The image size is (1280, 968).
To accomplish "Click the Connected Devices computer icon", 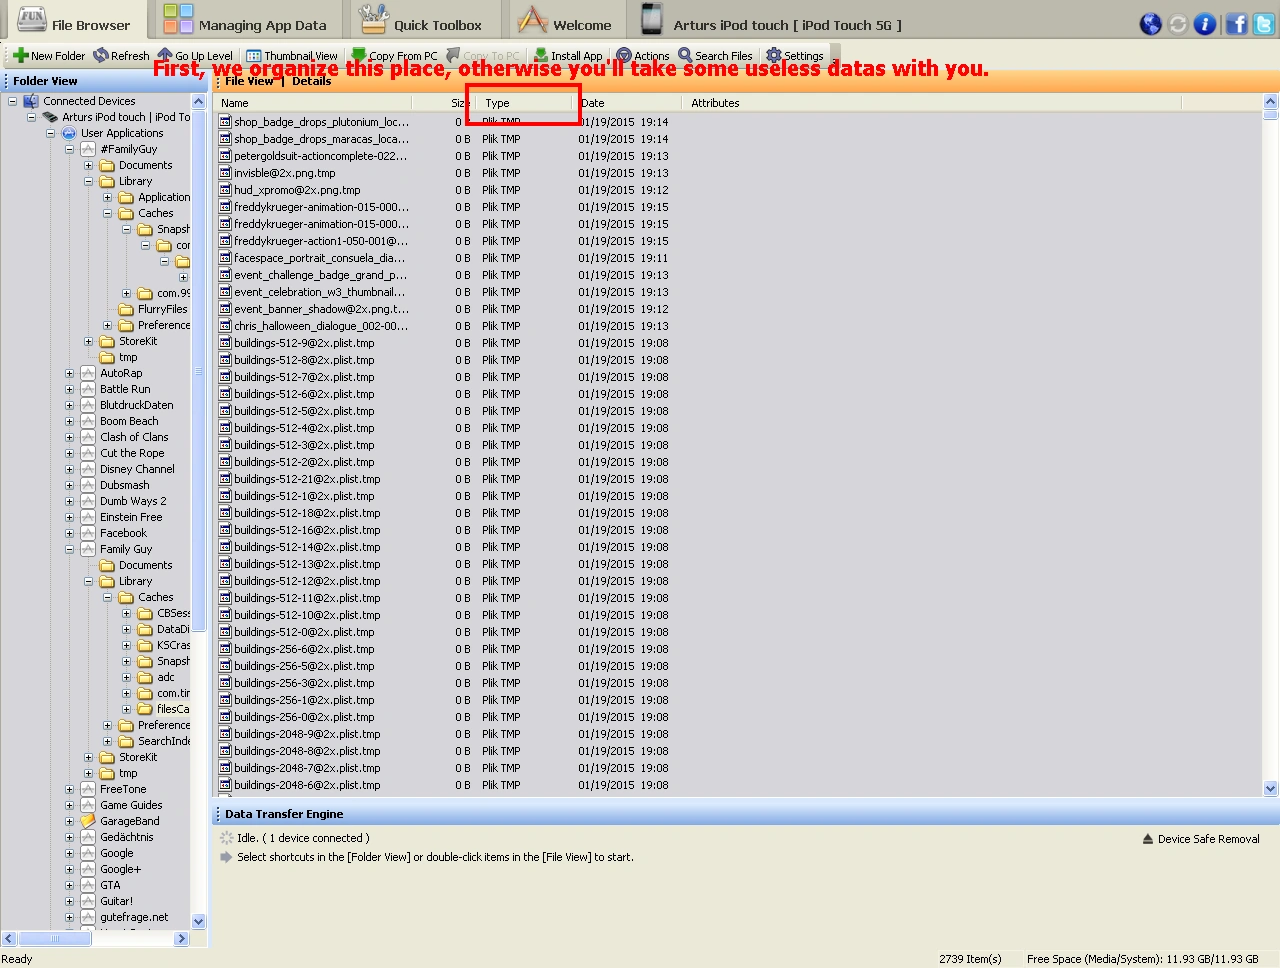I will [31, 101].
